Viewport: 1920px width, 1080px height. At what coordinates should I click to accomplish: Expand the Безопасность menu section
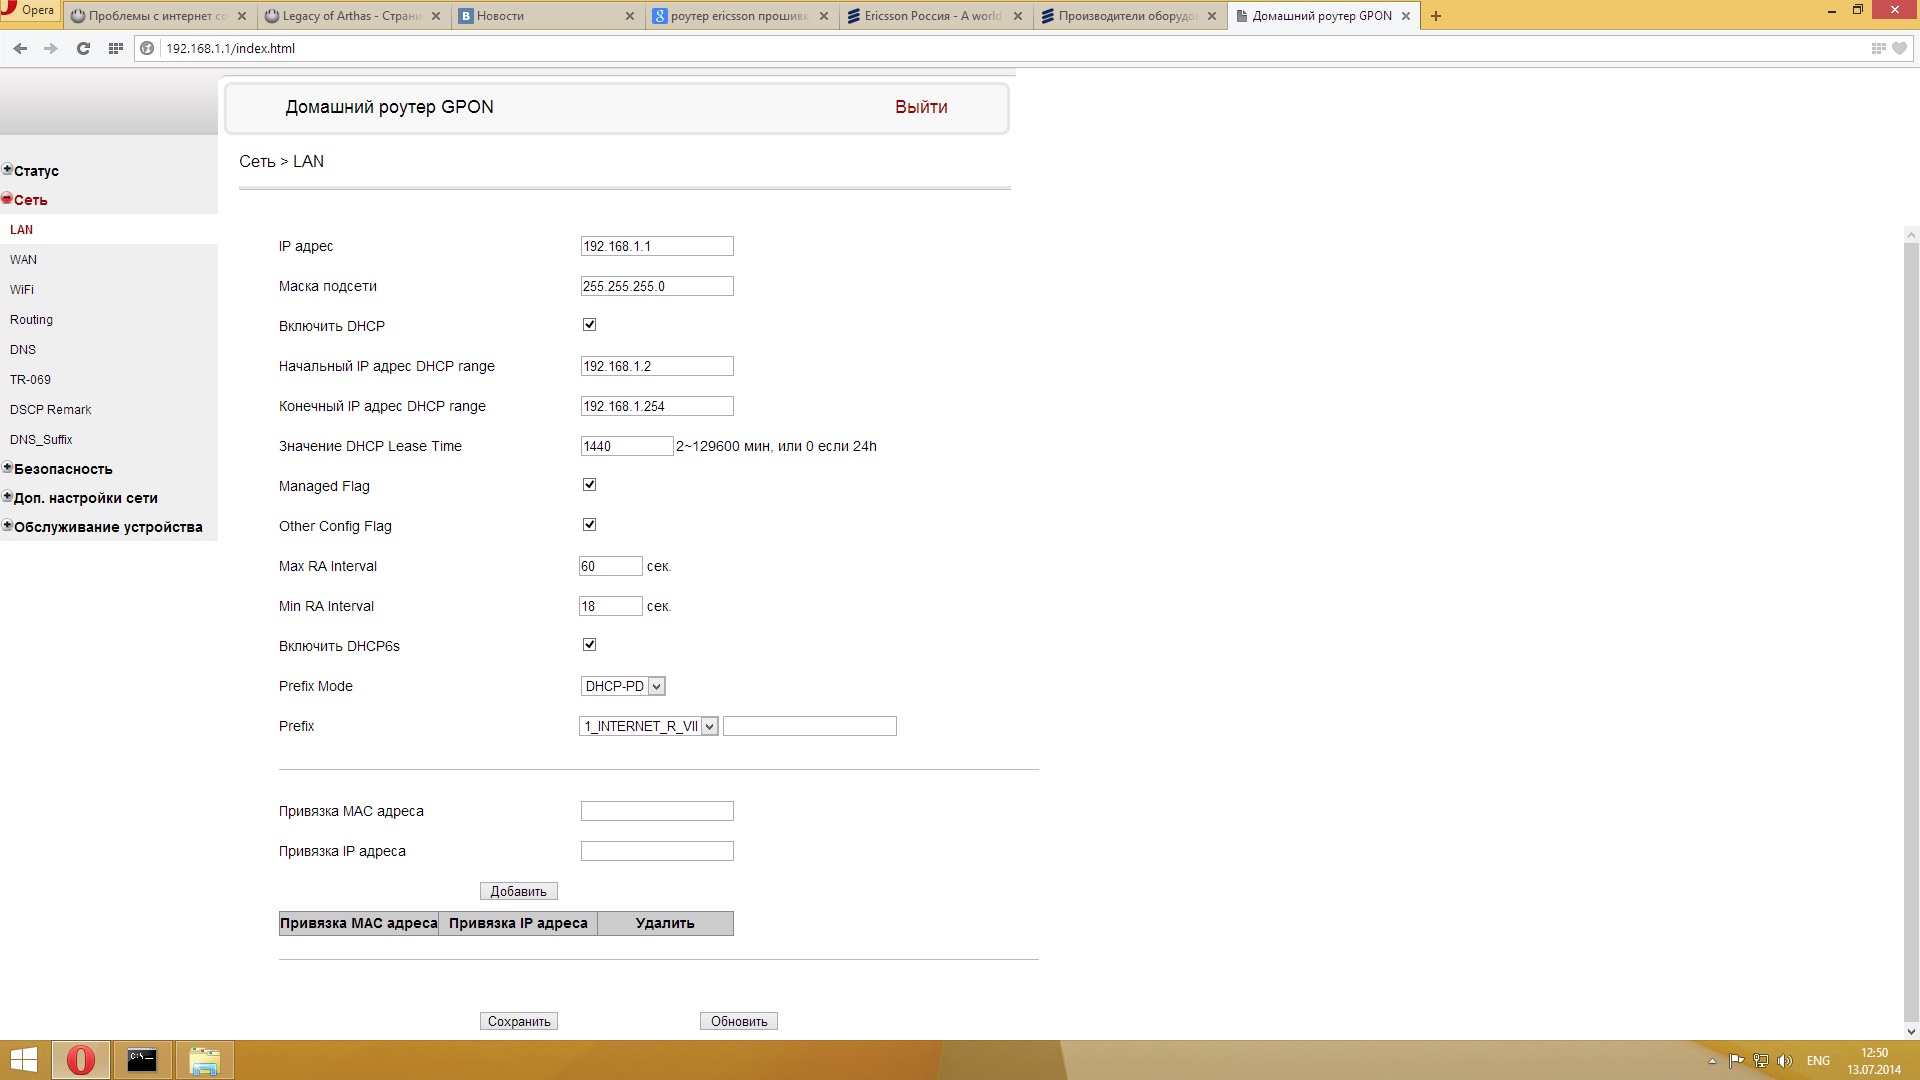pos(62,469)
